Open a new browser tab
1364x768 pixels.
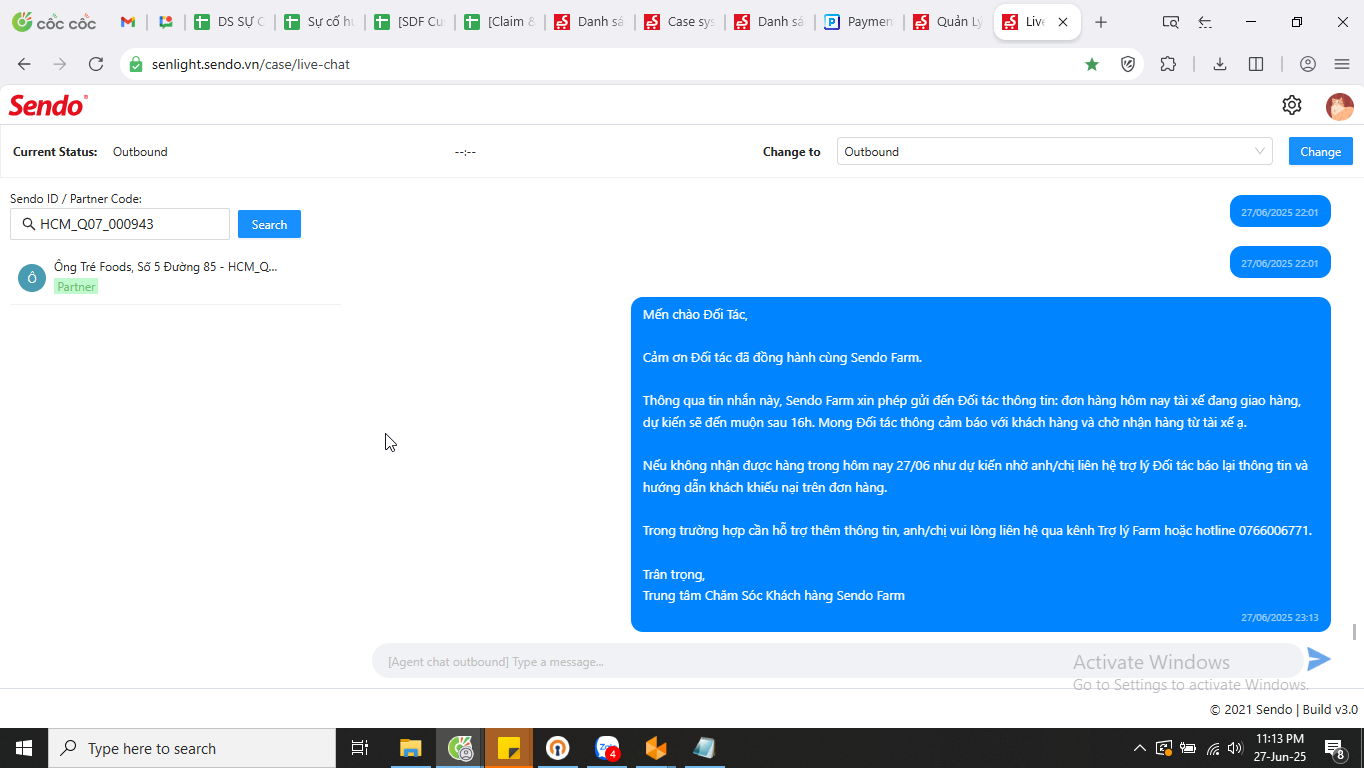coord(1101,22)
